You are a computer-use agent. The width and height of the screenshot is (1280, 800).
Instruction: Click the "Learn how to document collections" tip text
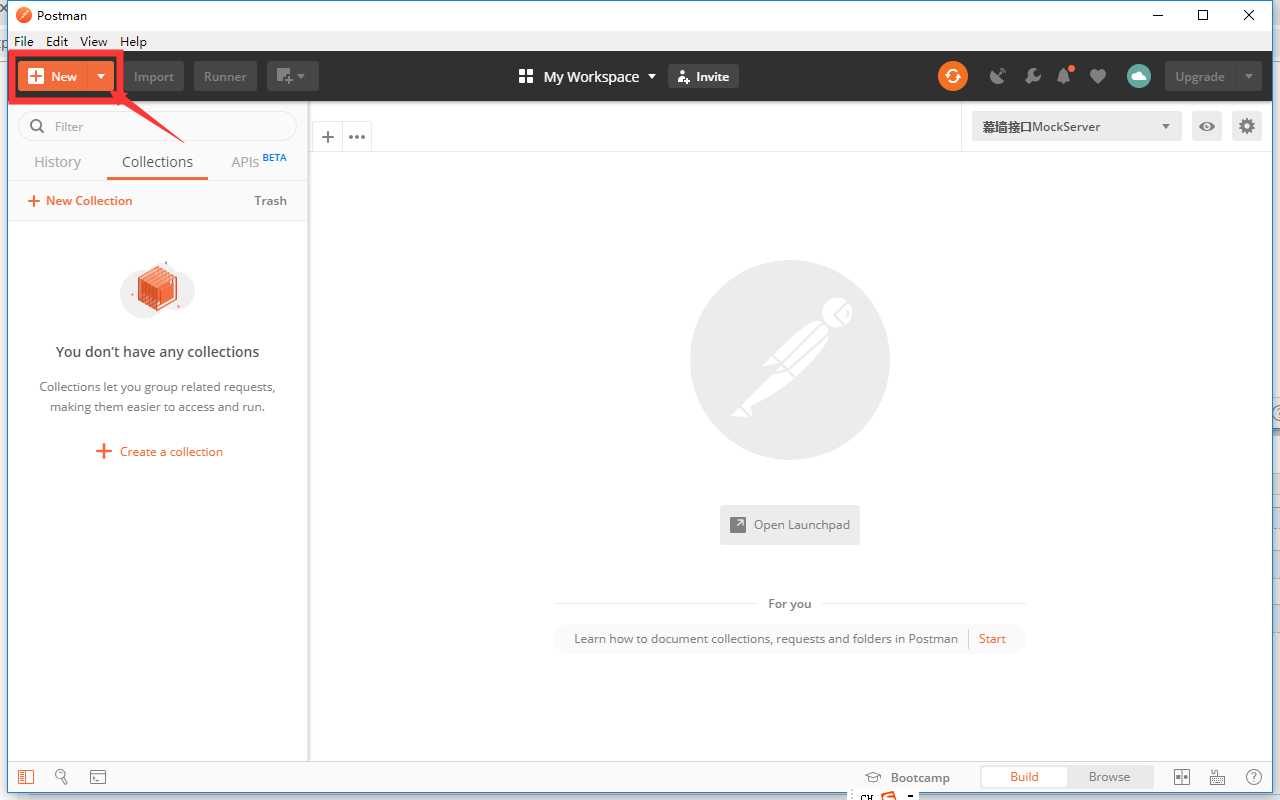pos(766,639)
